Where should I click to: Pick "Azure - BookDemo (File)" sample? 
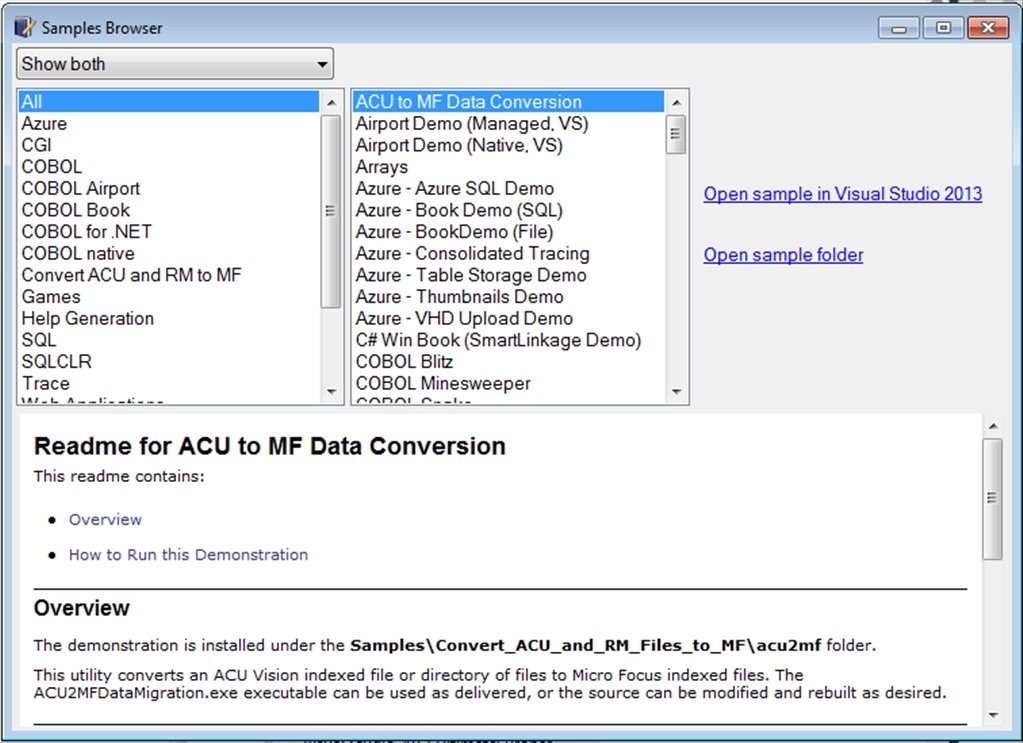[508, 232]
